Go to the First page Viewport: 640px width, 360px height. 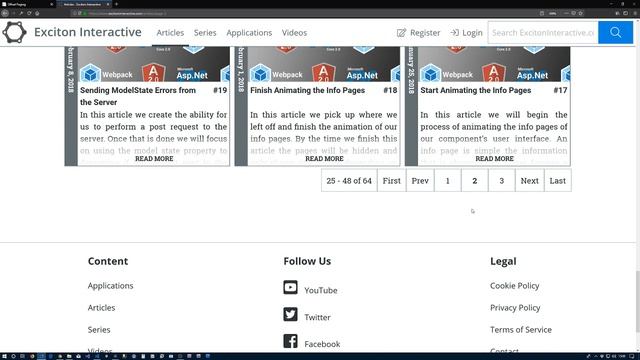pos(391,180)
